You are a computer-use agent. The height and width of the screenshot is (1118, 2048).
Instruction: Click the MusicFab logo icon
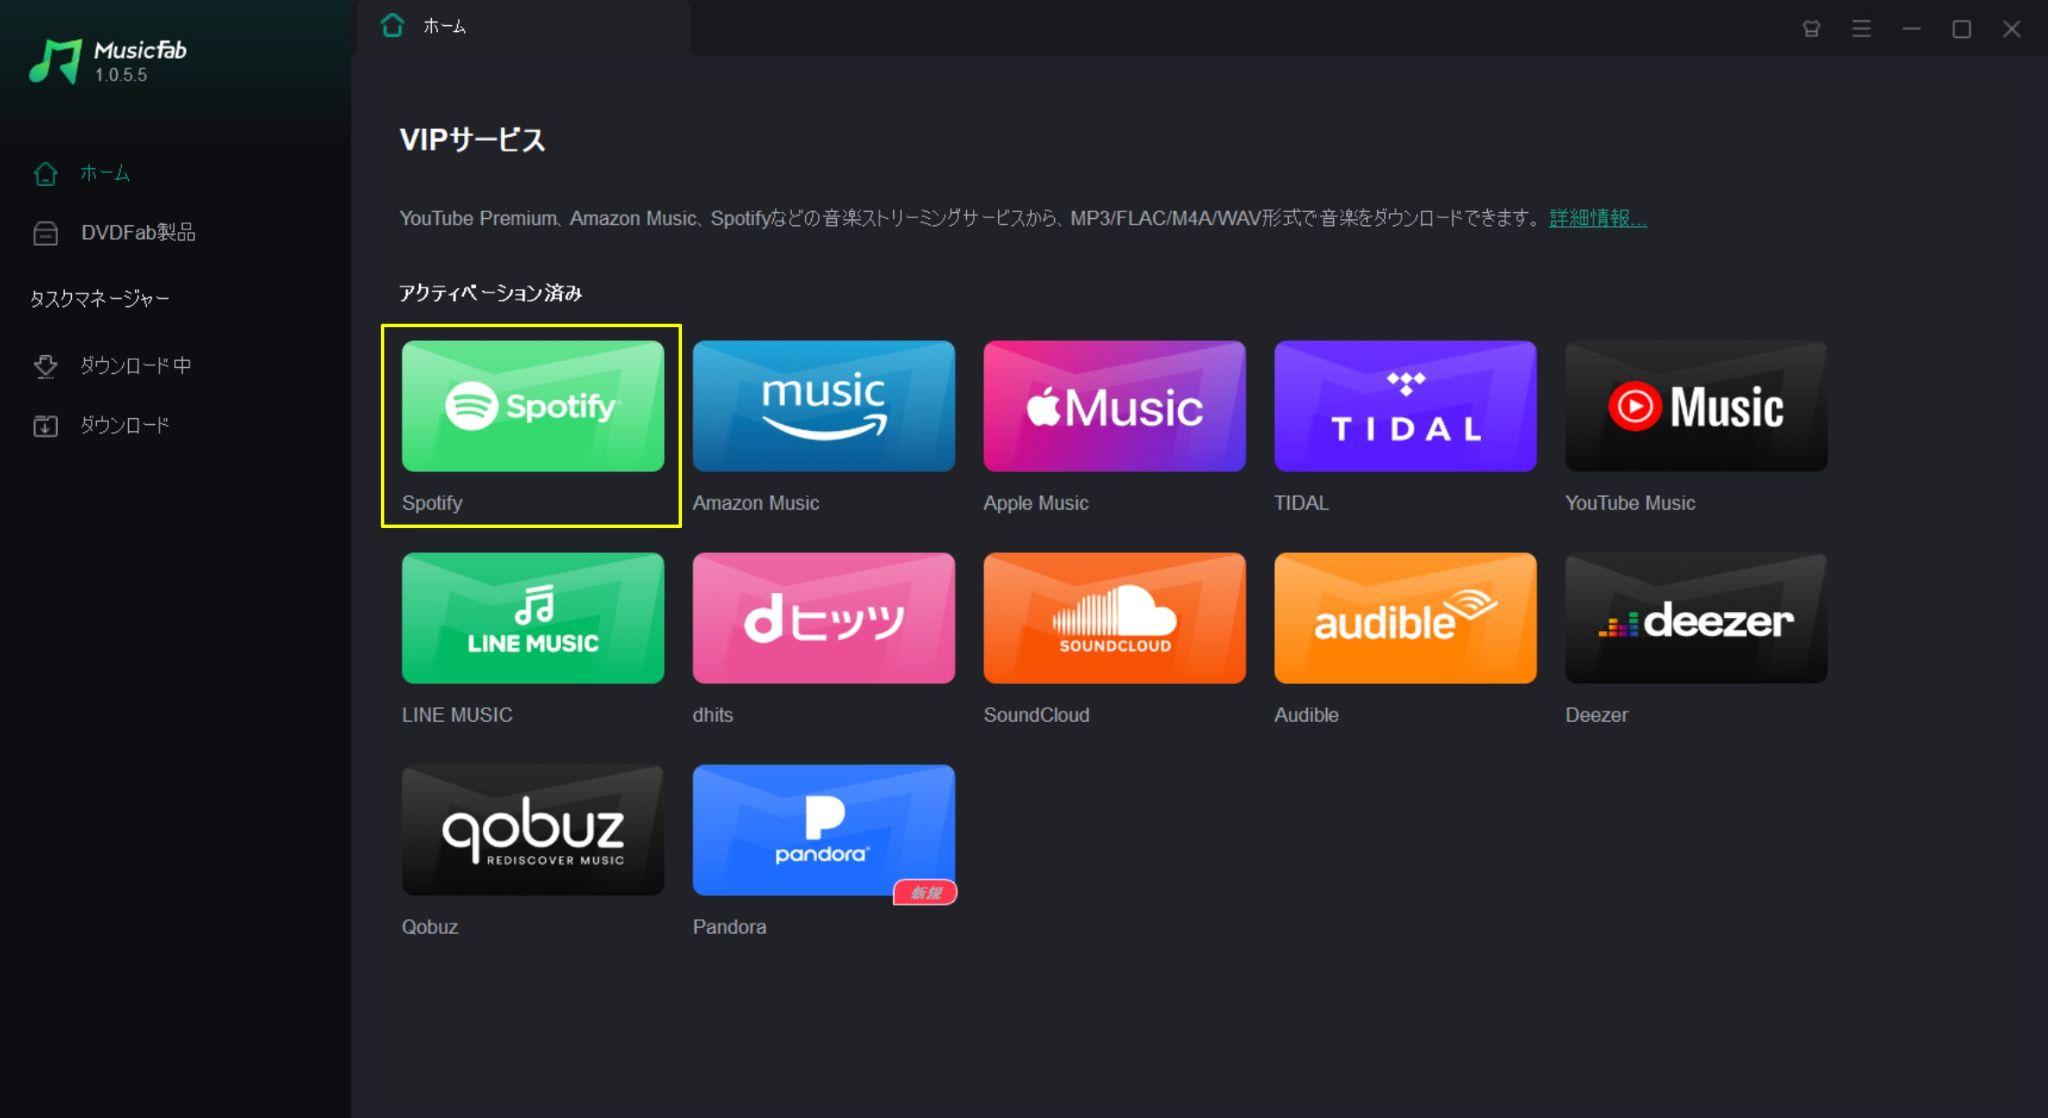click(55, 61)
